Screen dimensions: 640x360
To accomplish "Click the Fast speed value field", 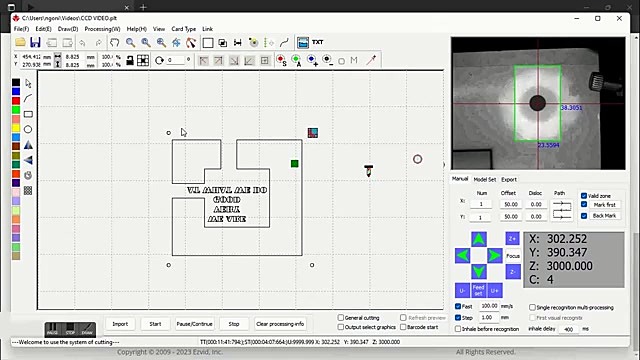I will (489, 306).
